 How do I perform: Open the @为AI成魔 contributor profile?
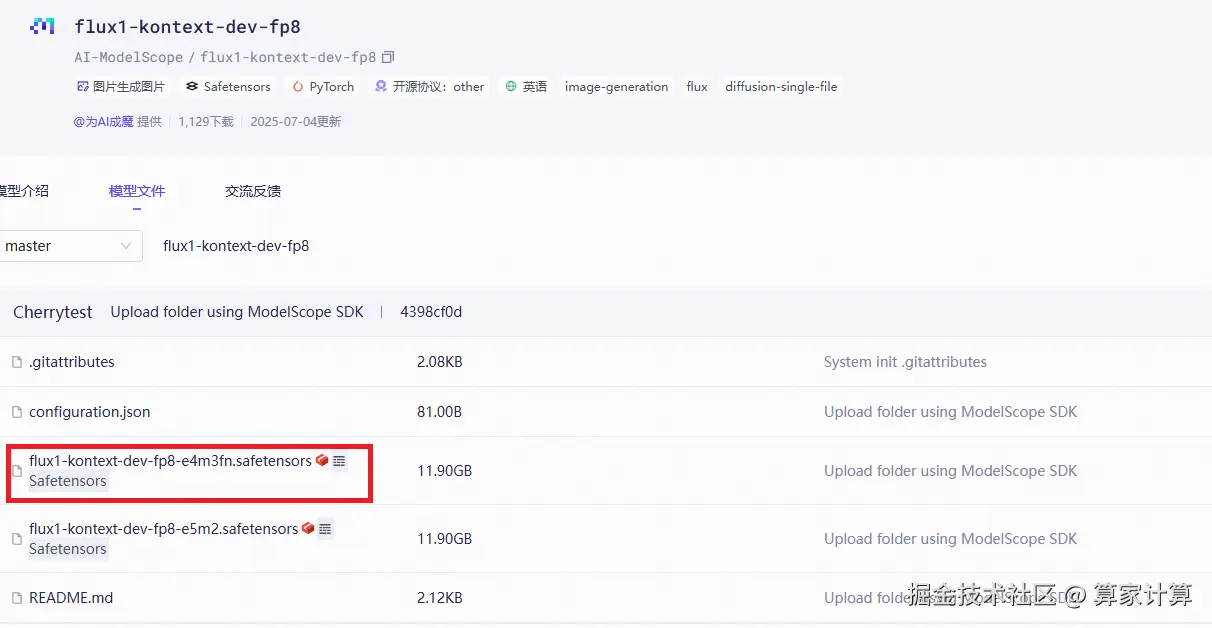pos(103,122)
